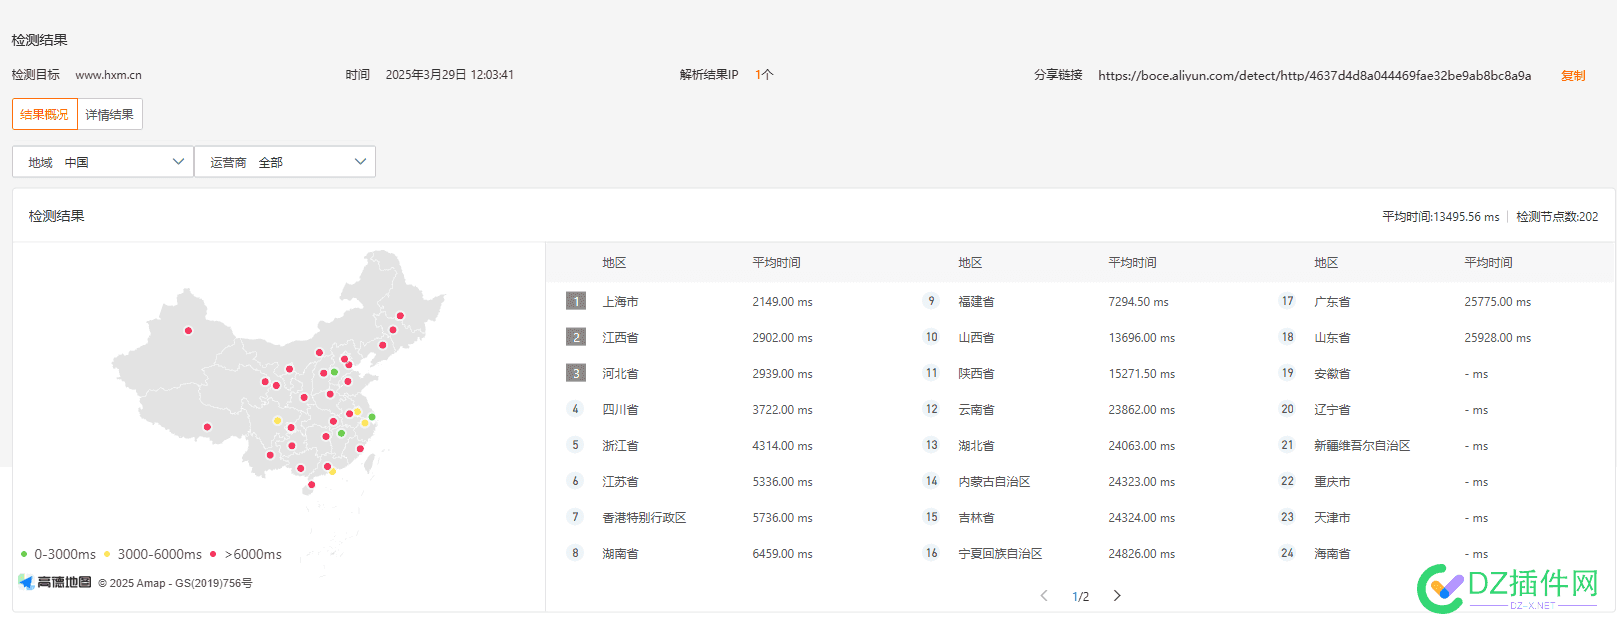
Task: Click rank 9 badge for 福建省
Action: [x=931, y=301]
